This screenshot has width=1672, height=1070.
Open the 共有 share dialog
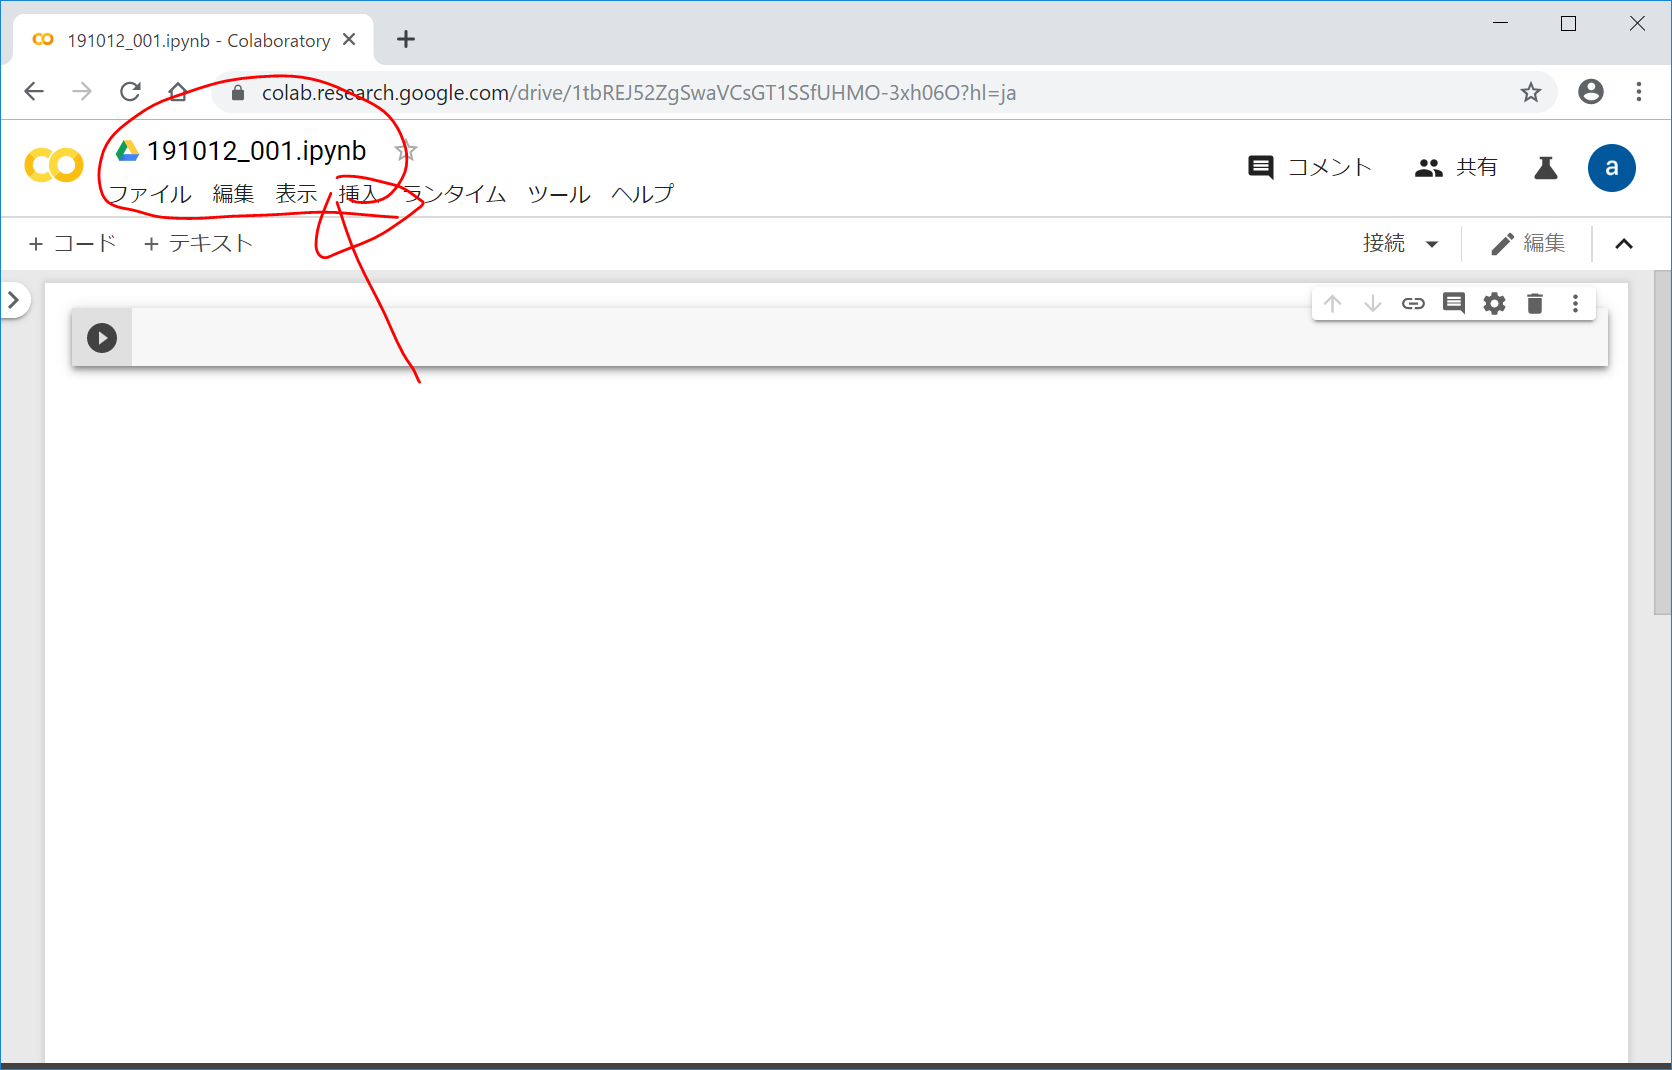pos(1457,168)
